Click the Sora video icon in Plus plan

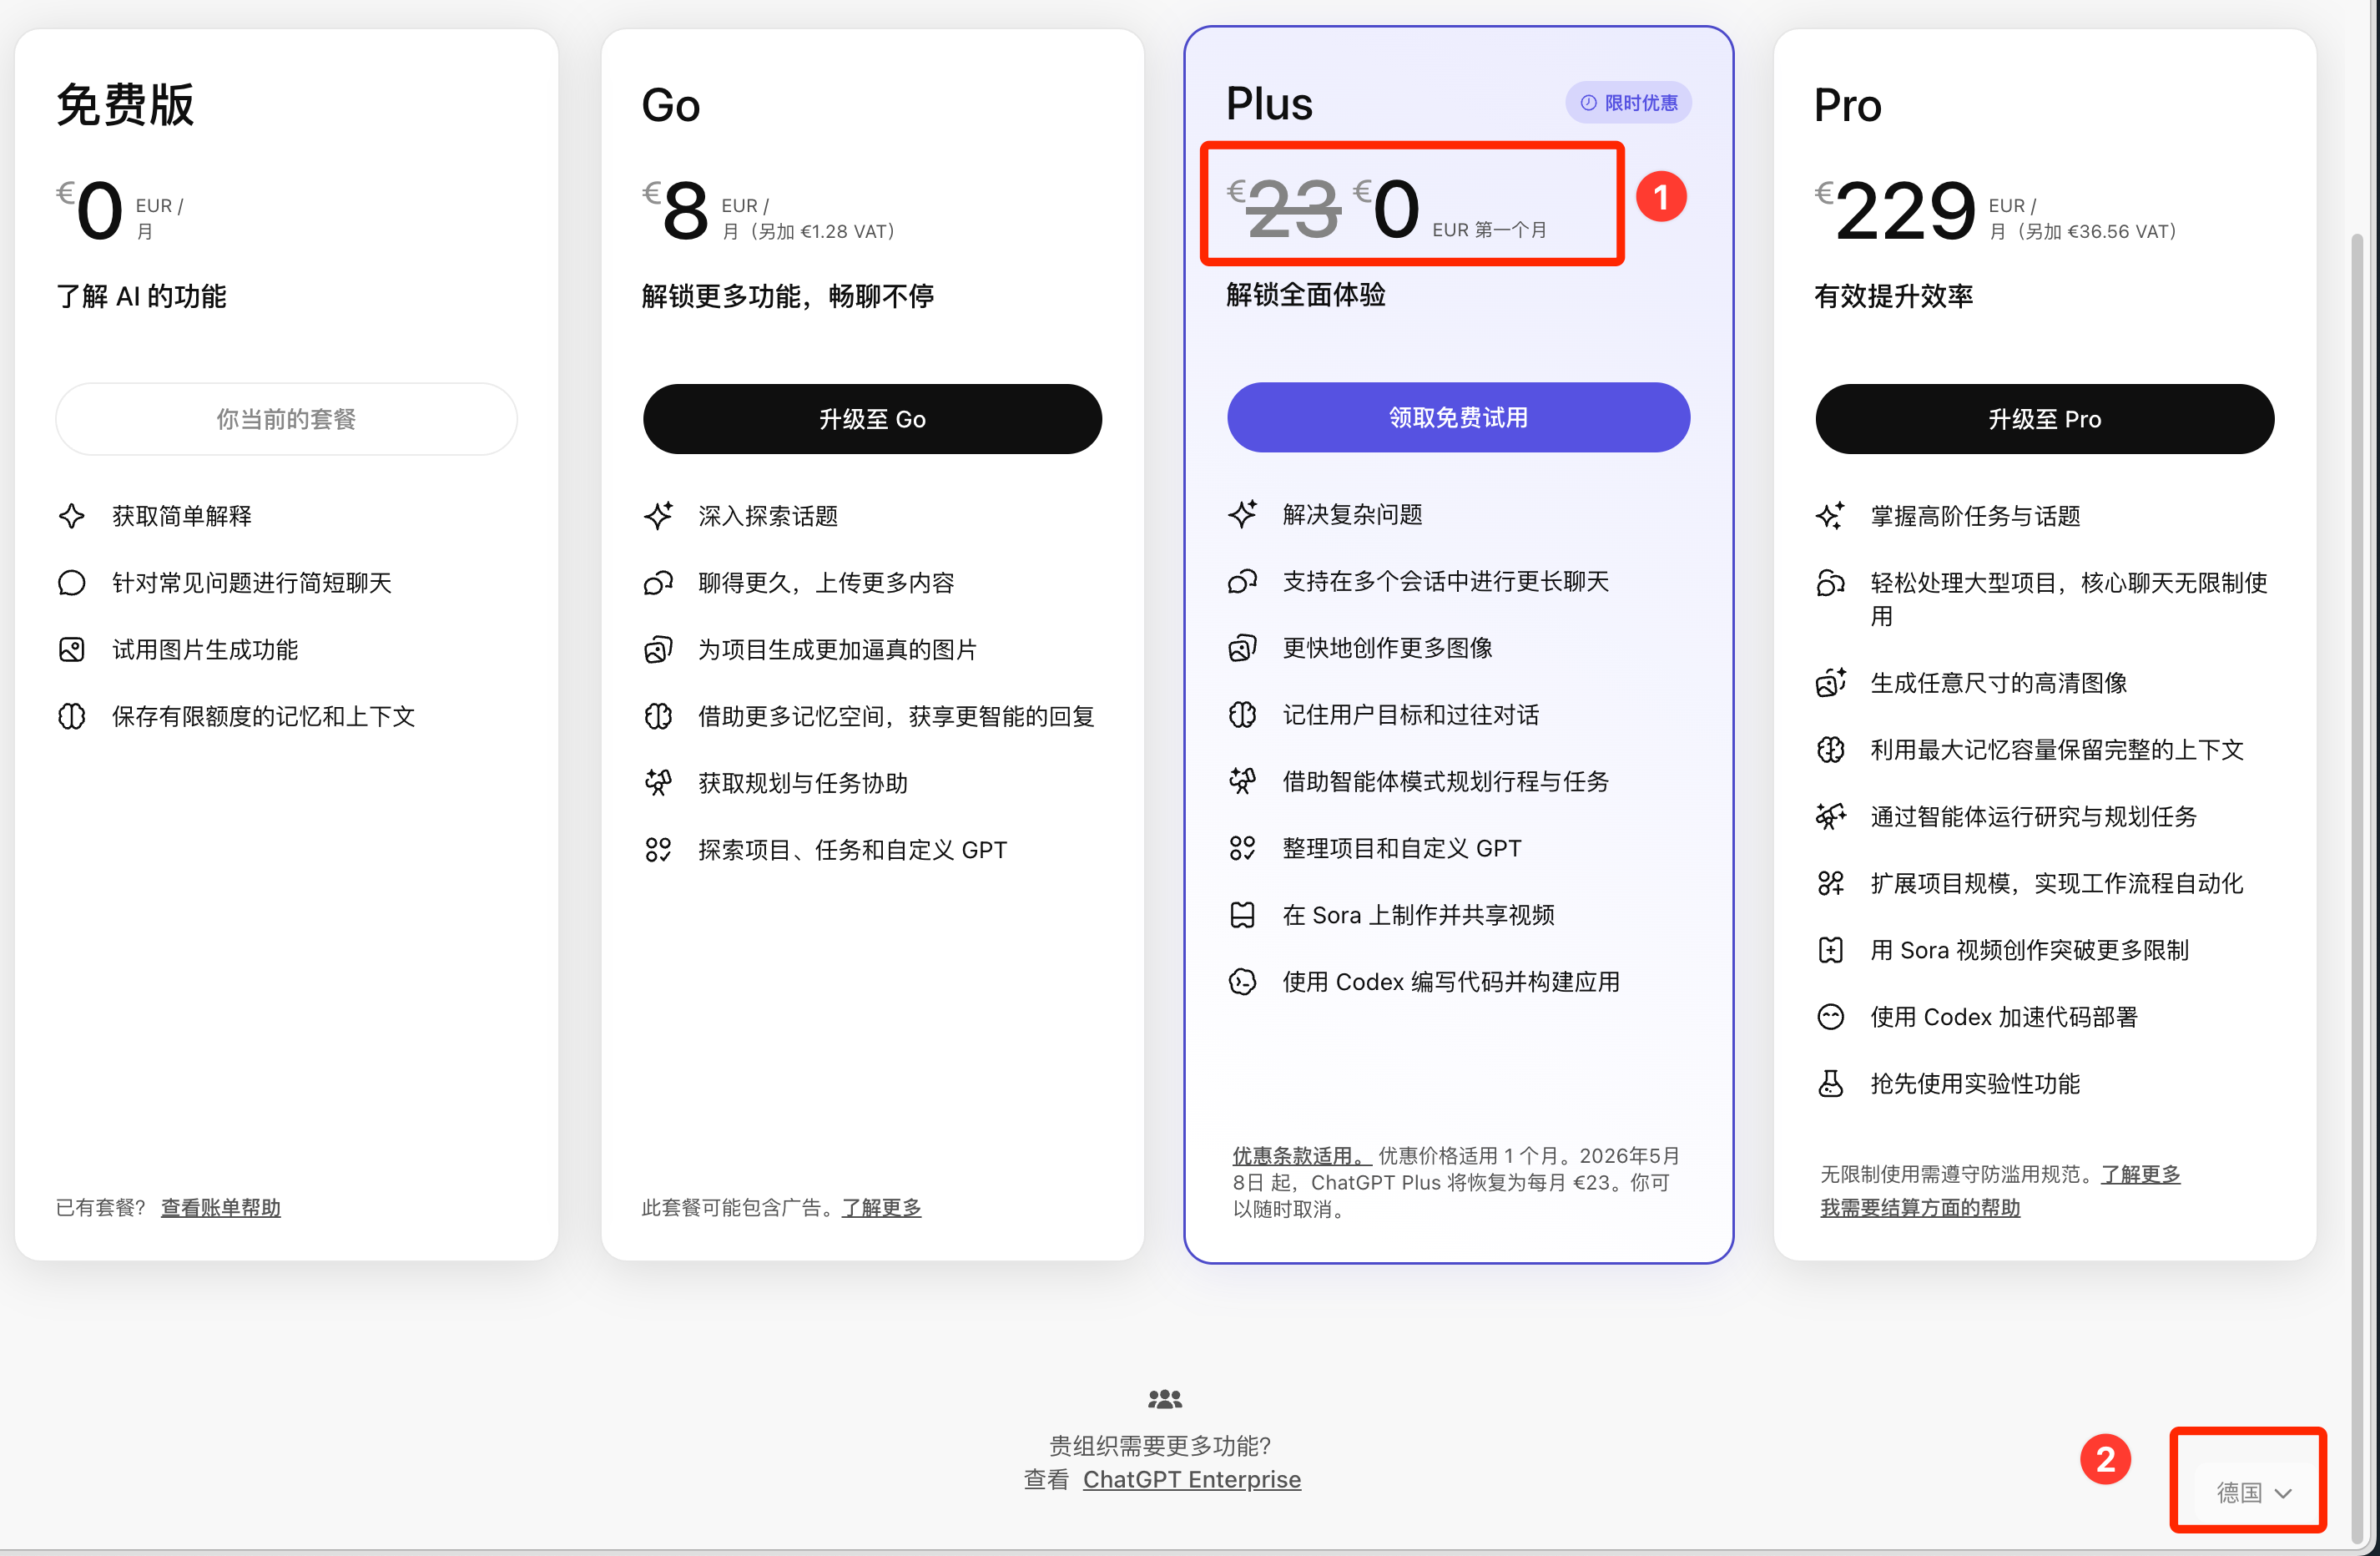[x=1242, y=915]
